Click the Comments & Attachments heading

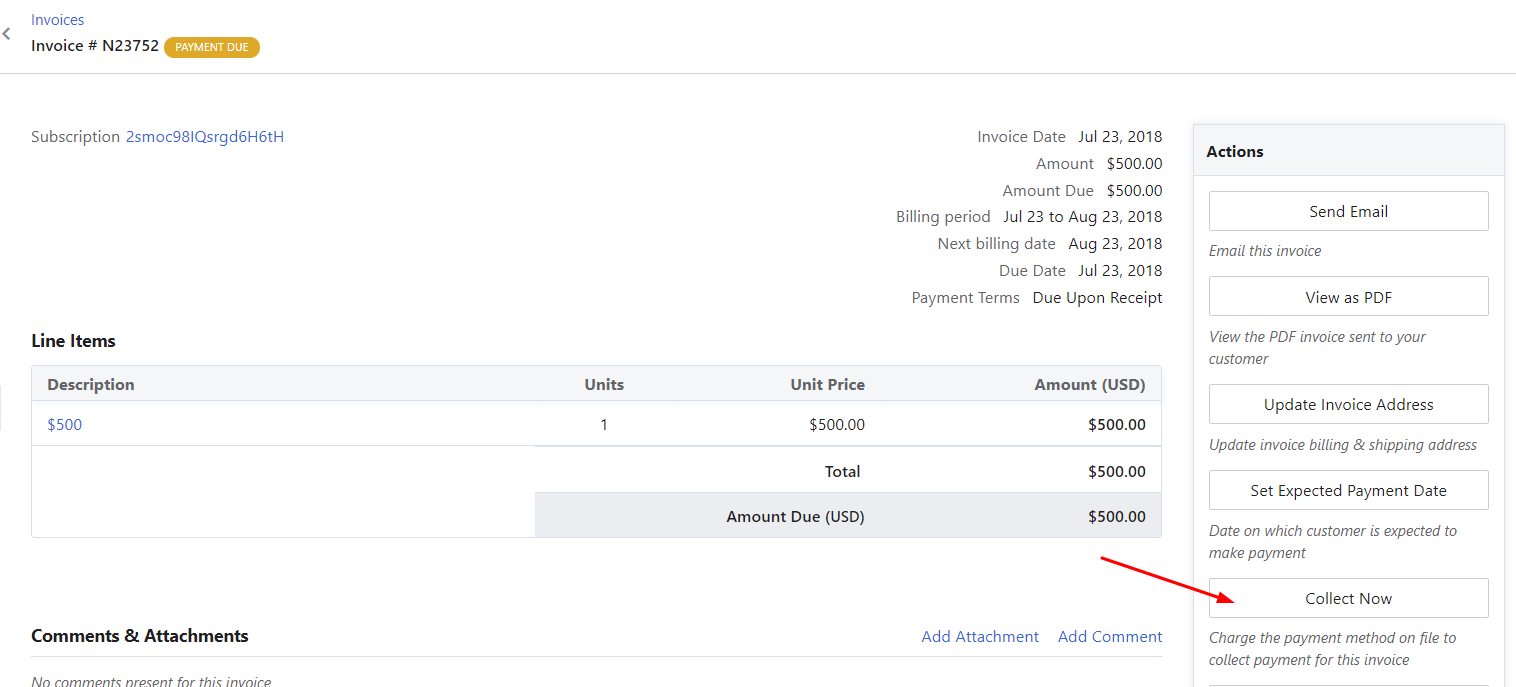(140, 636)
